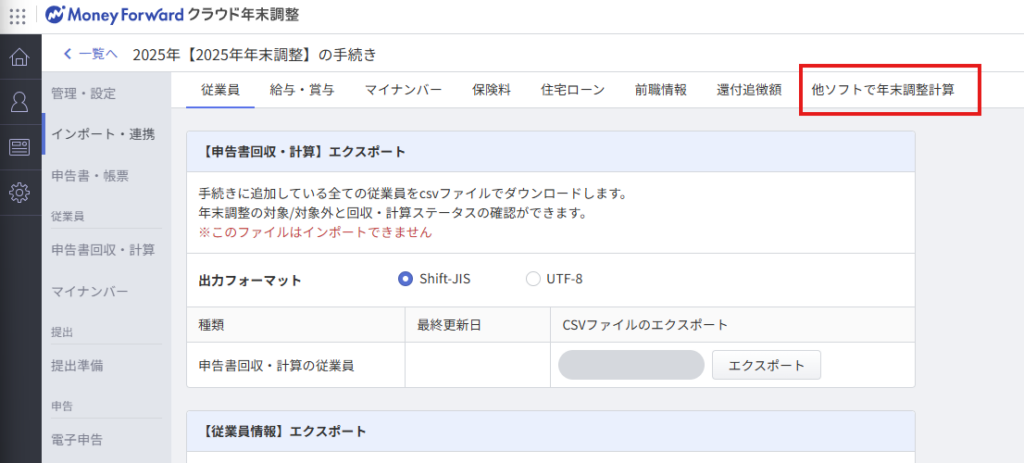The image size is (1024, 463).
Task: Go back via the 一覧へ link
Action: tap(90, 54)
